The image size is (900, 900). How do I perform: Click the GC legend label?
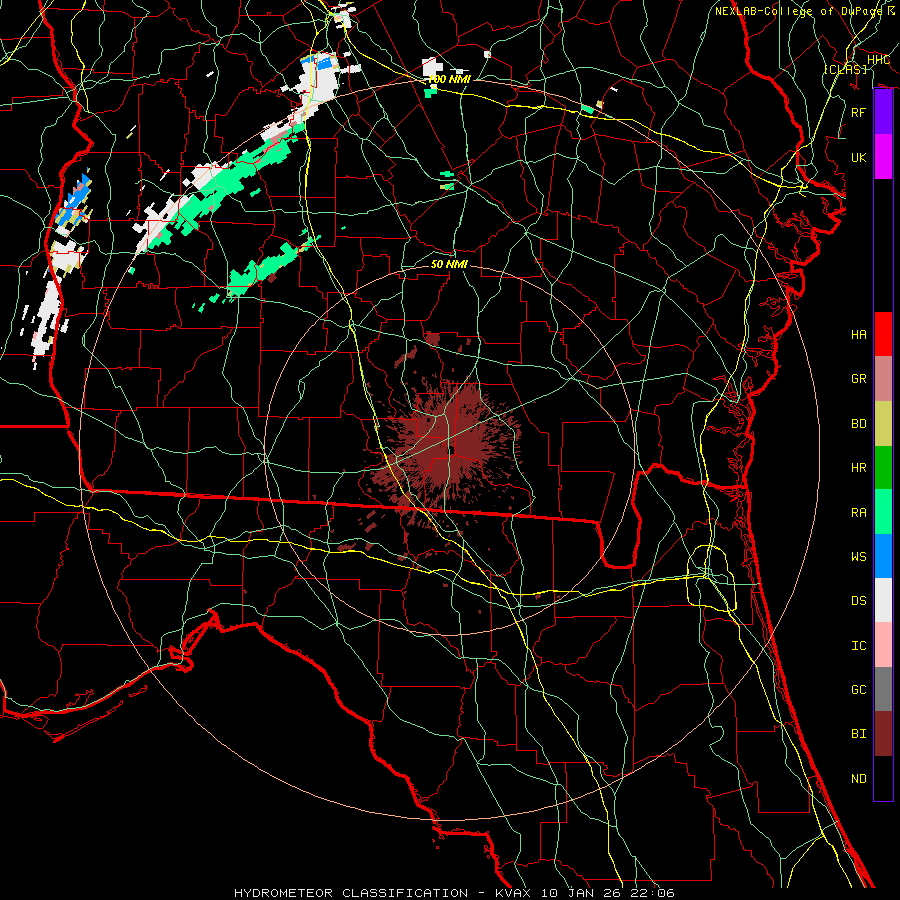(858, 690)
